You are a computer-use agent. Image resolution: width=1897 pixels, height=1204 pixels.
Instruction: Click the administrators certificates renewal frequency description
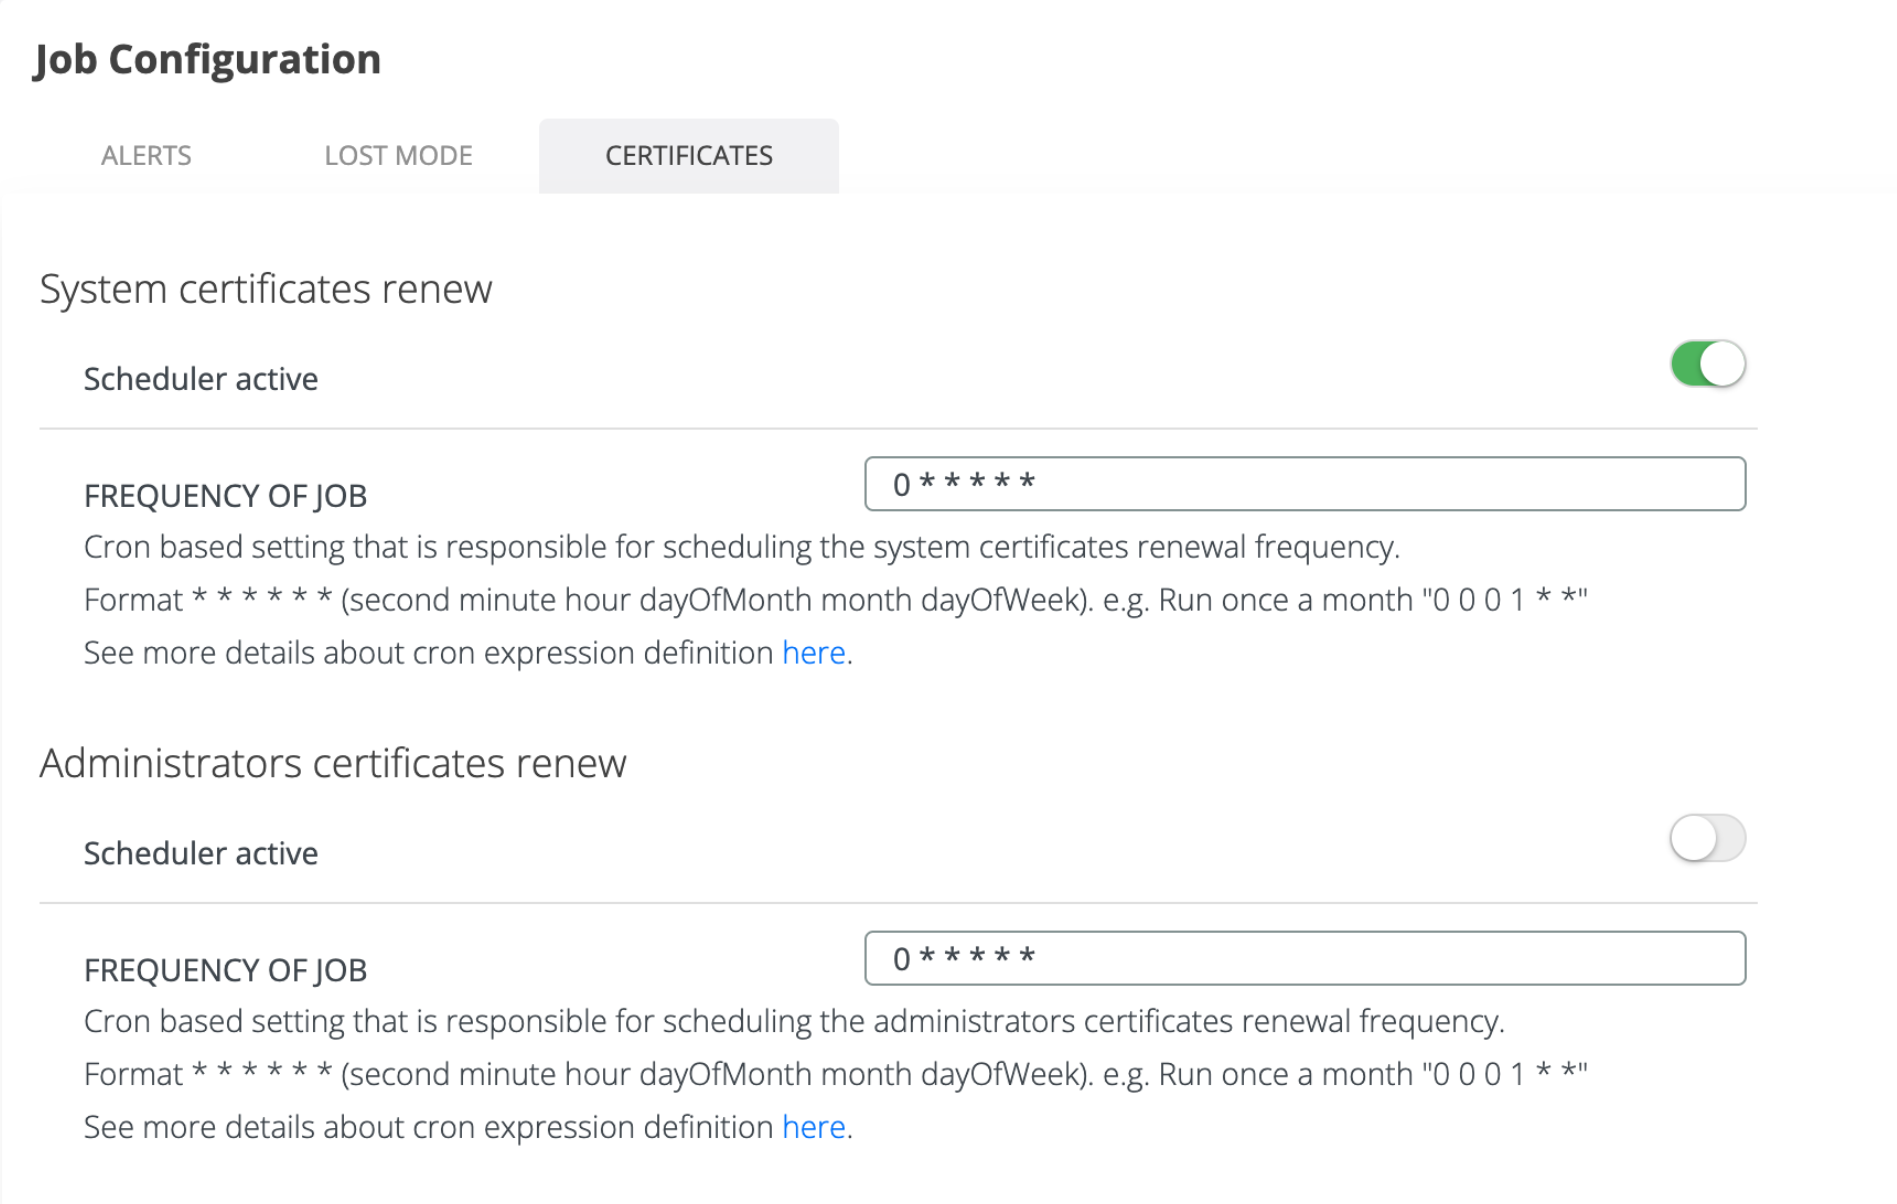pyautogui.click(x=794, y=1021)
